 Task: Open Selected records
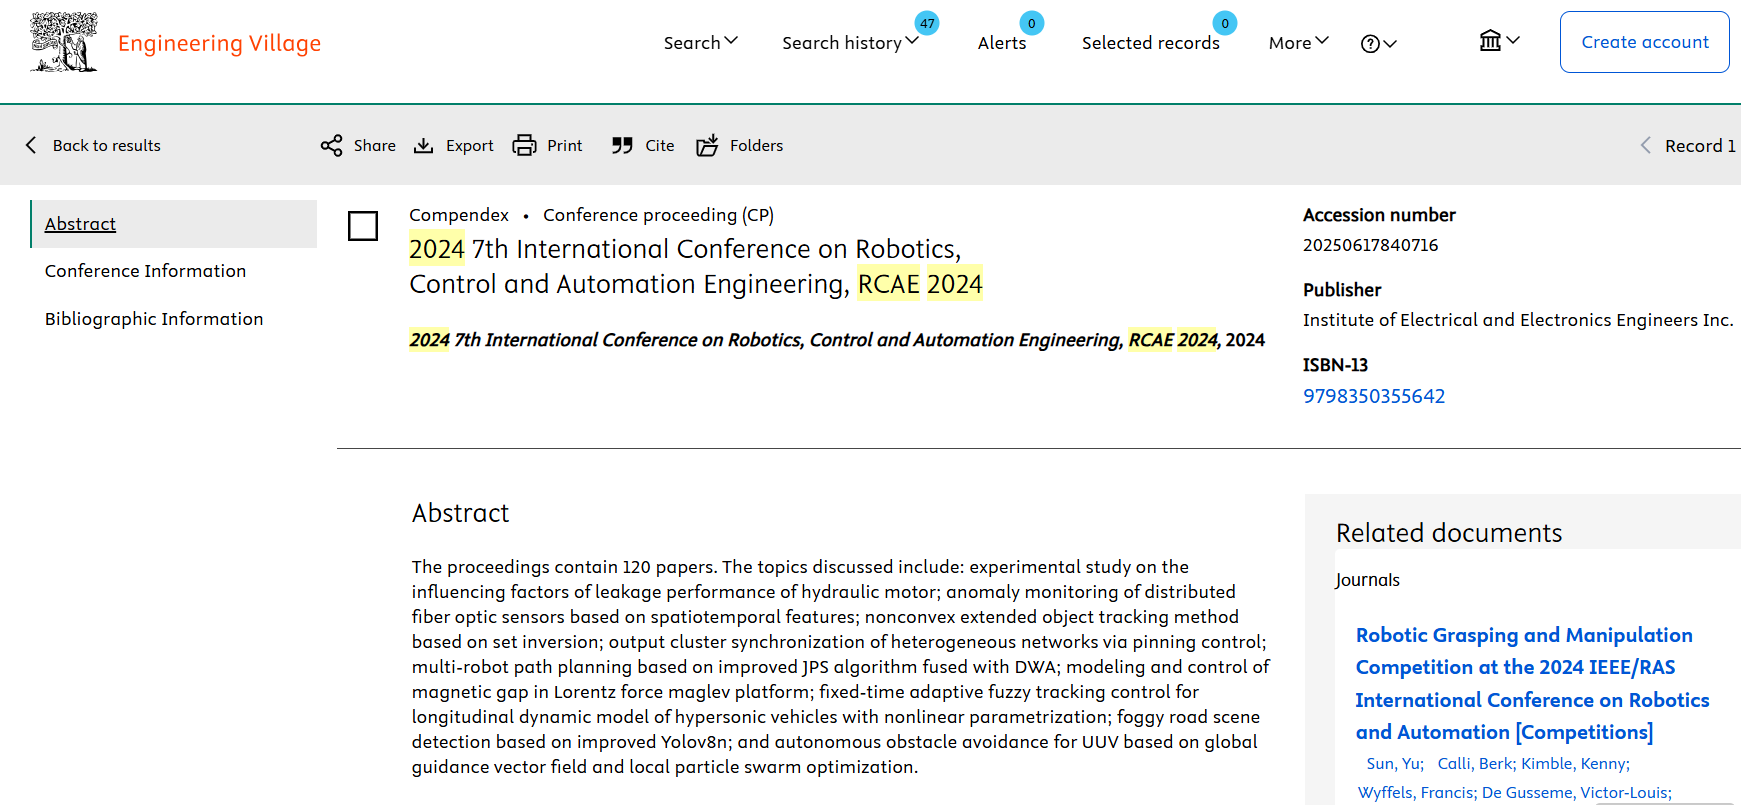(1150, 42)
